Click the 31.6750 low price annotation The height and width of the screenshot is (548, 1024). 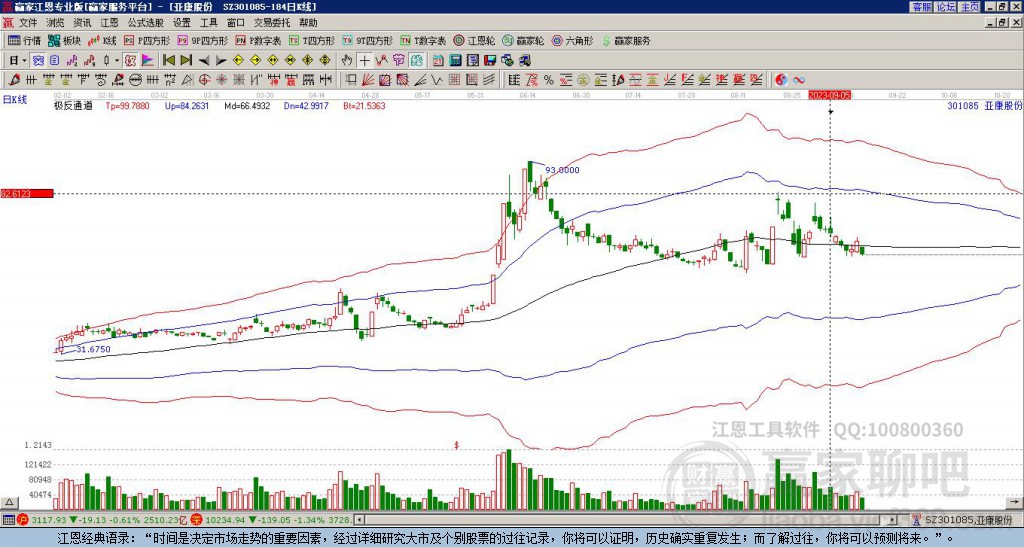[x=93, y=349]
